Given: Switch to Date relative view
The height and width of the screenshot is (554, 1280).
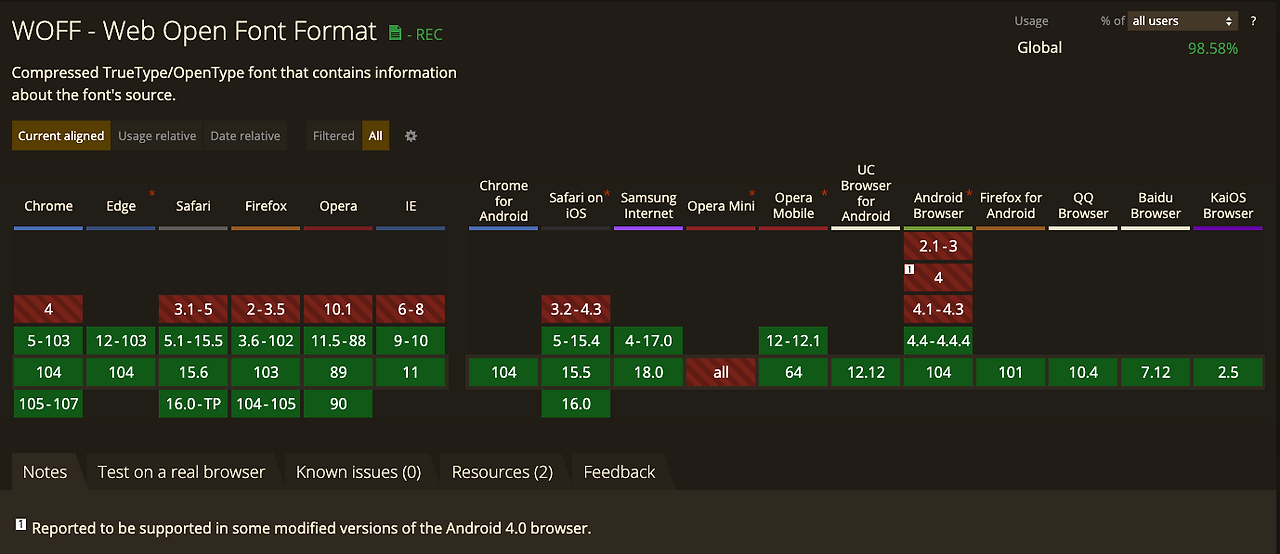Looking at the screenshot, I should [245, 136].
